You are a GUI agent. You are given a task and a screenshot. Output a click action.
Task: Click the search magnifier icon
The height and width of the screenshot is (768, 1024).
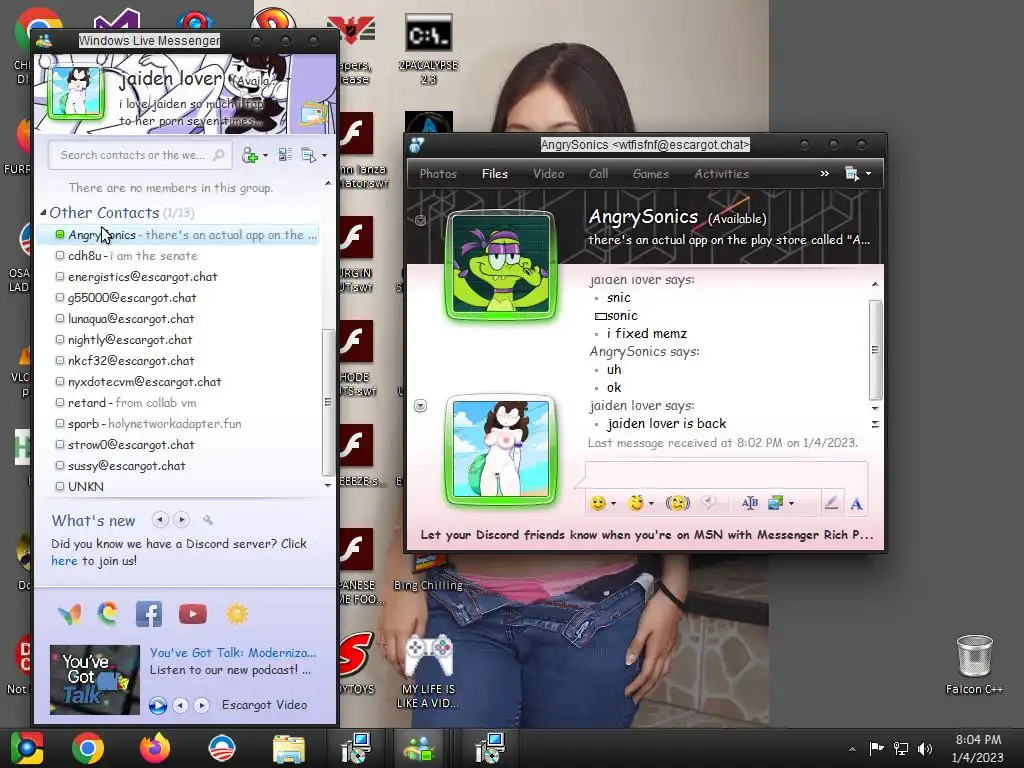(x=219, y=155)
